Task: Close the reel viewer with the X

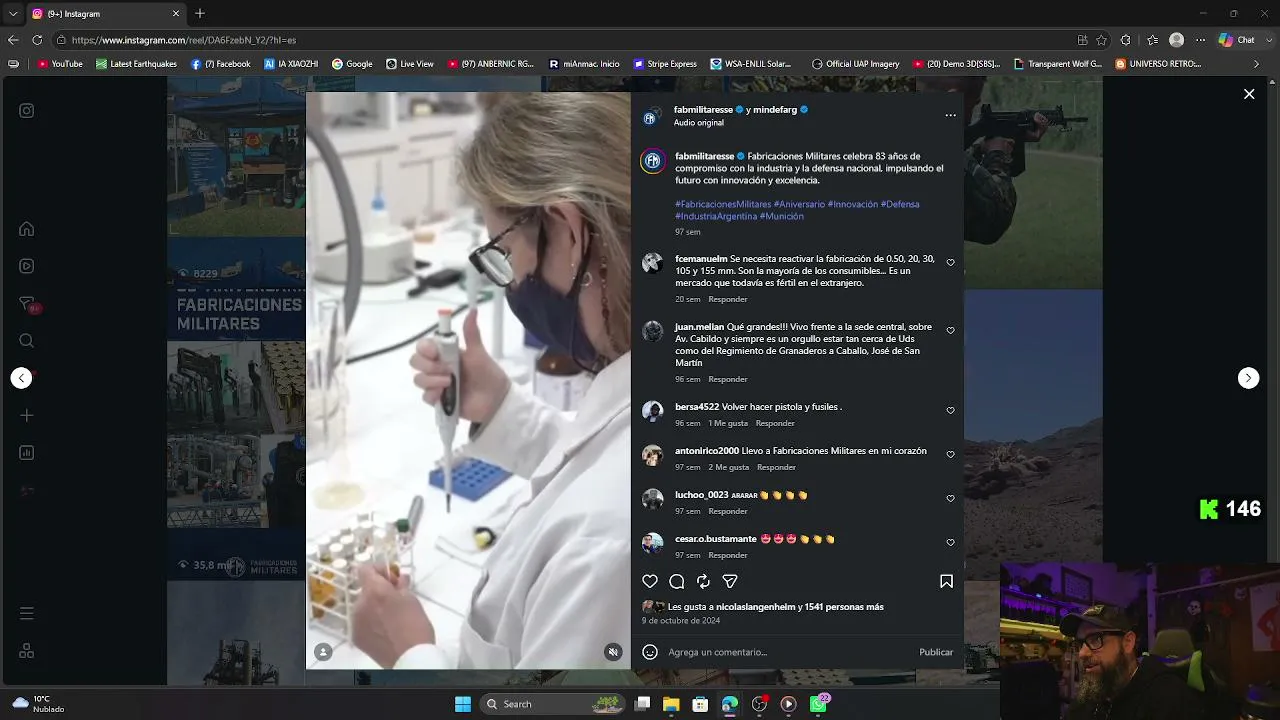Action: coord(1249,94)
